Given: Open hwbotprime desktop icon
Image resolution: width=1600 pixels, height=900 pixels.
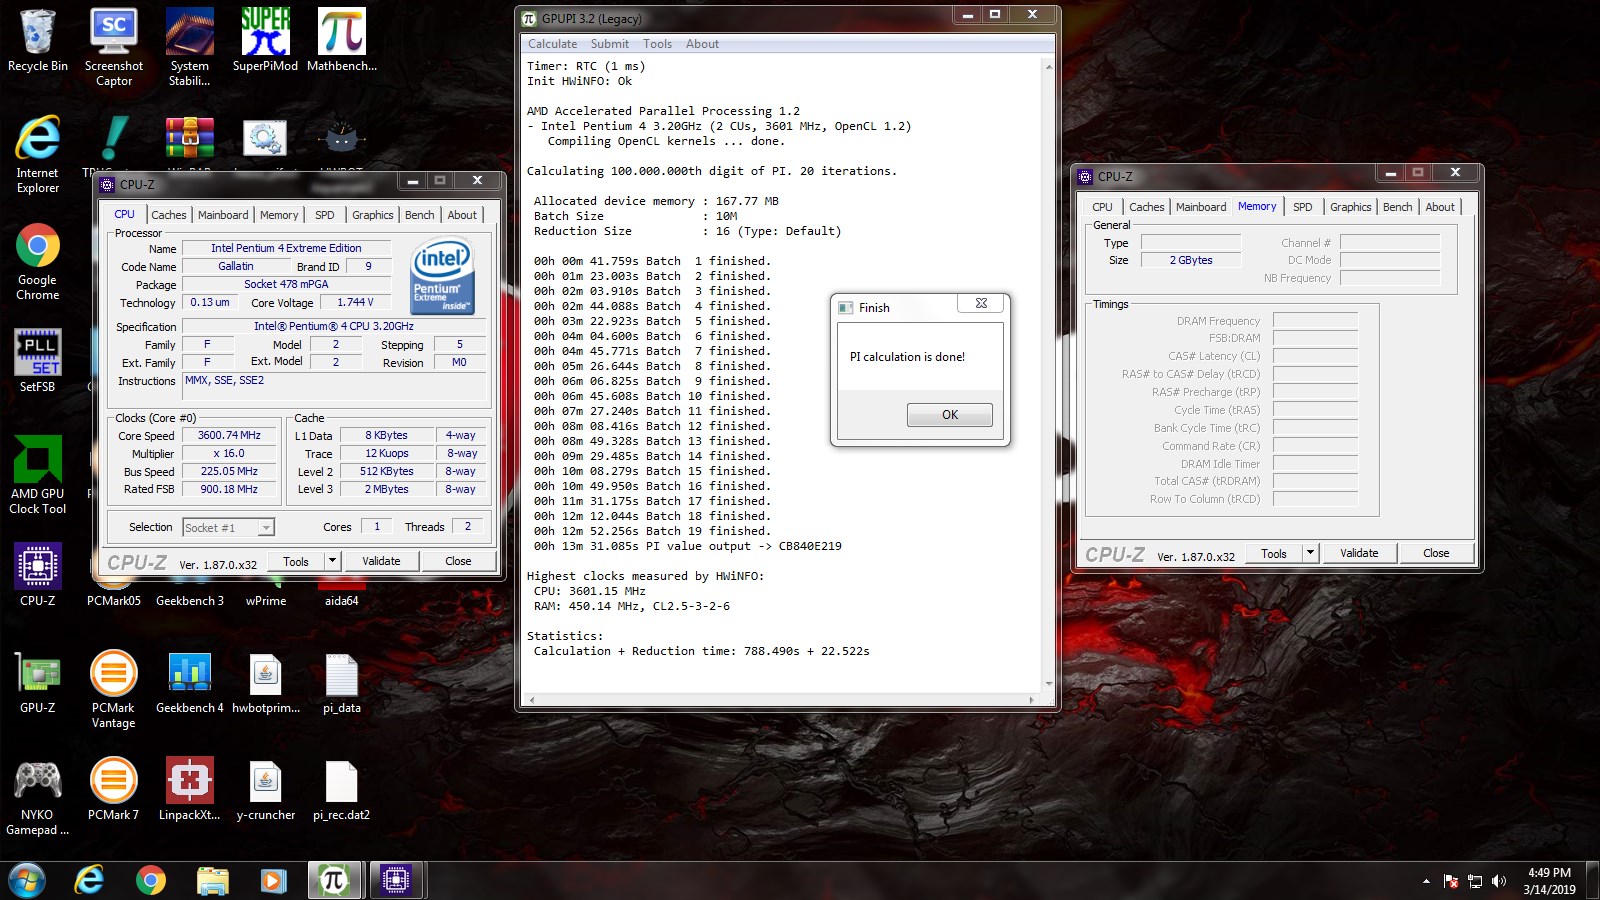Looking at the screenshot, I should pyautogui.click(x=266, y=682).
